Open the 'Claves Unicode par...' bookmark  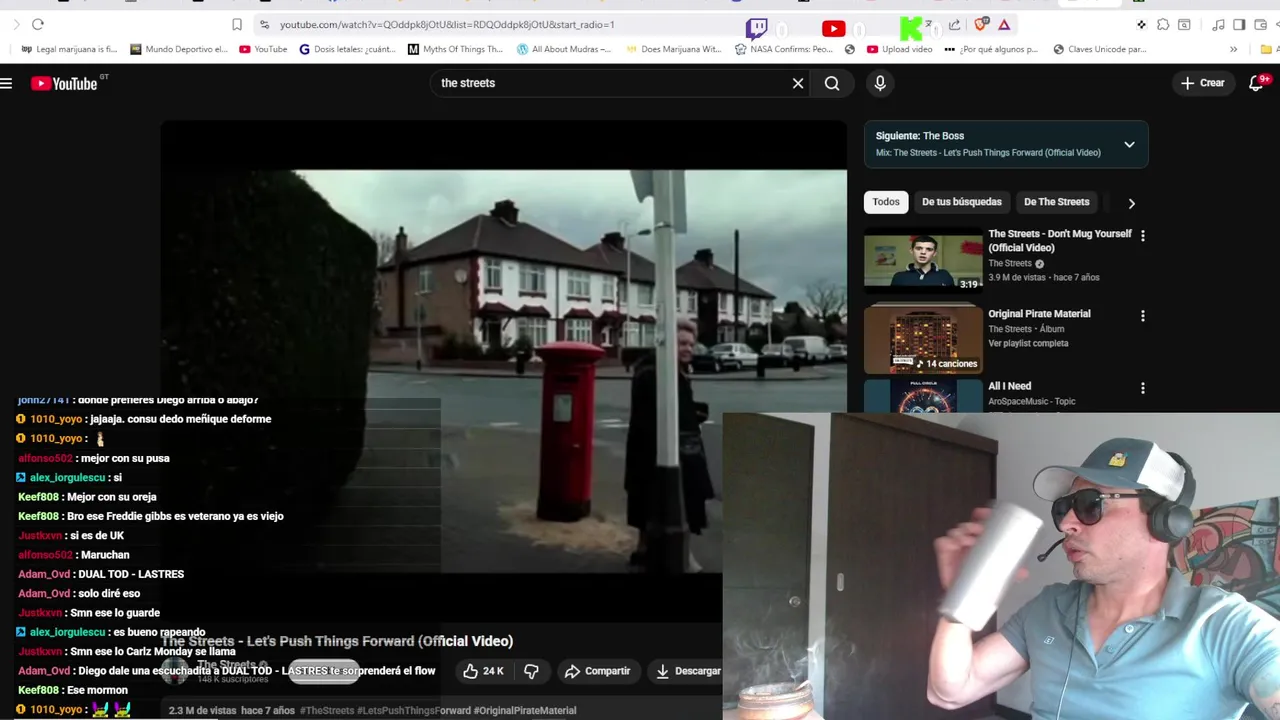tap(1099, 49)
